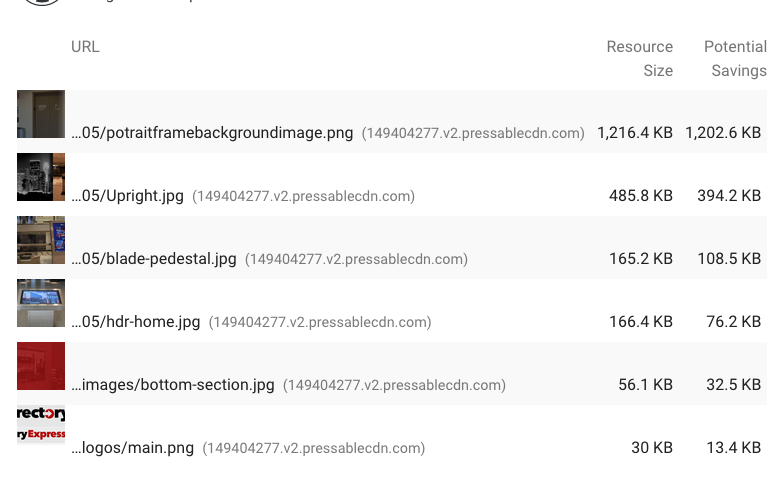Select the 13.4 KB savings for main.png
The image size is (779, 478).
tap(734, 448)
